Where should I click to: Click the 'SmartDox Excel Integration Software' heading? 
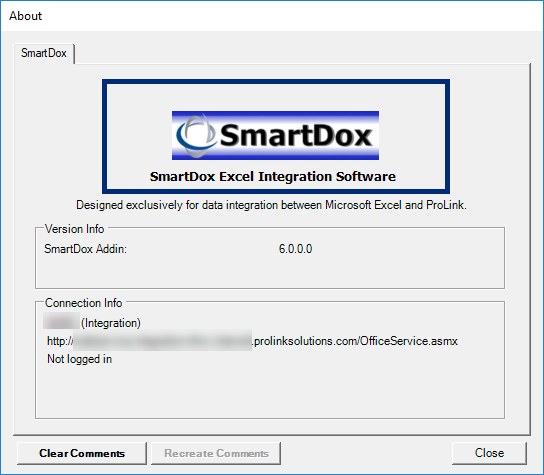[x=273, y=176]
